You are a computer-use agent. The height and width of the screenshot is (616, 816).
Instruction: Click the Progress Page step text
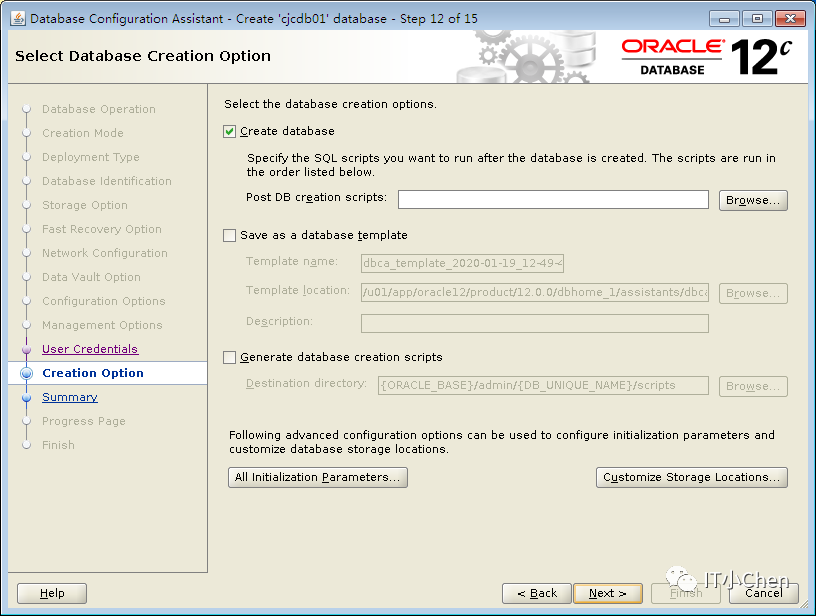point(84,421)
